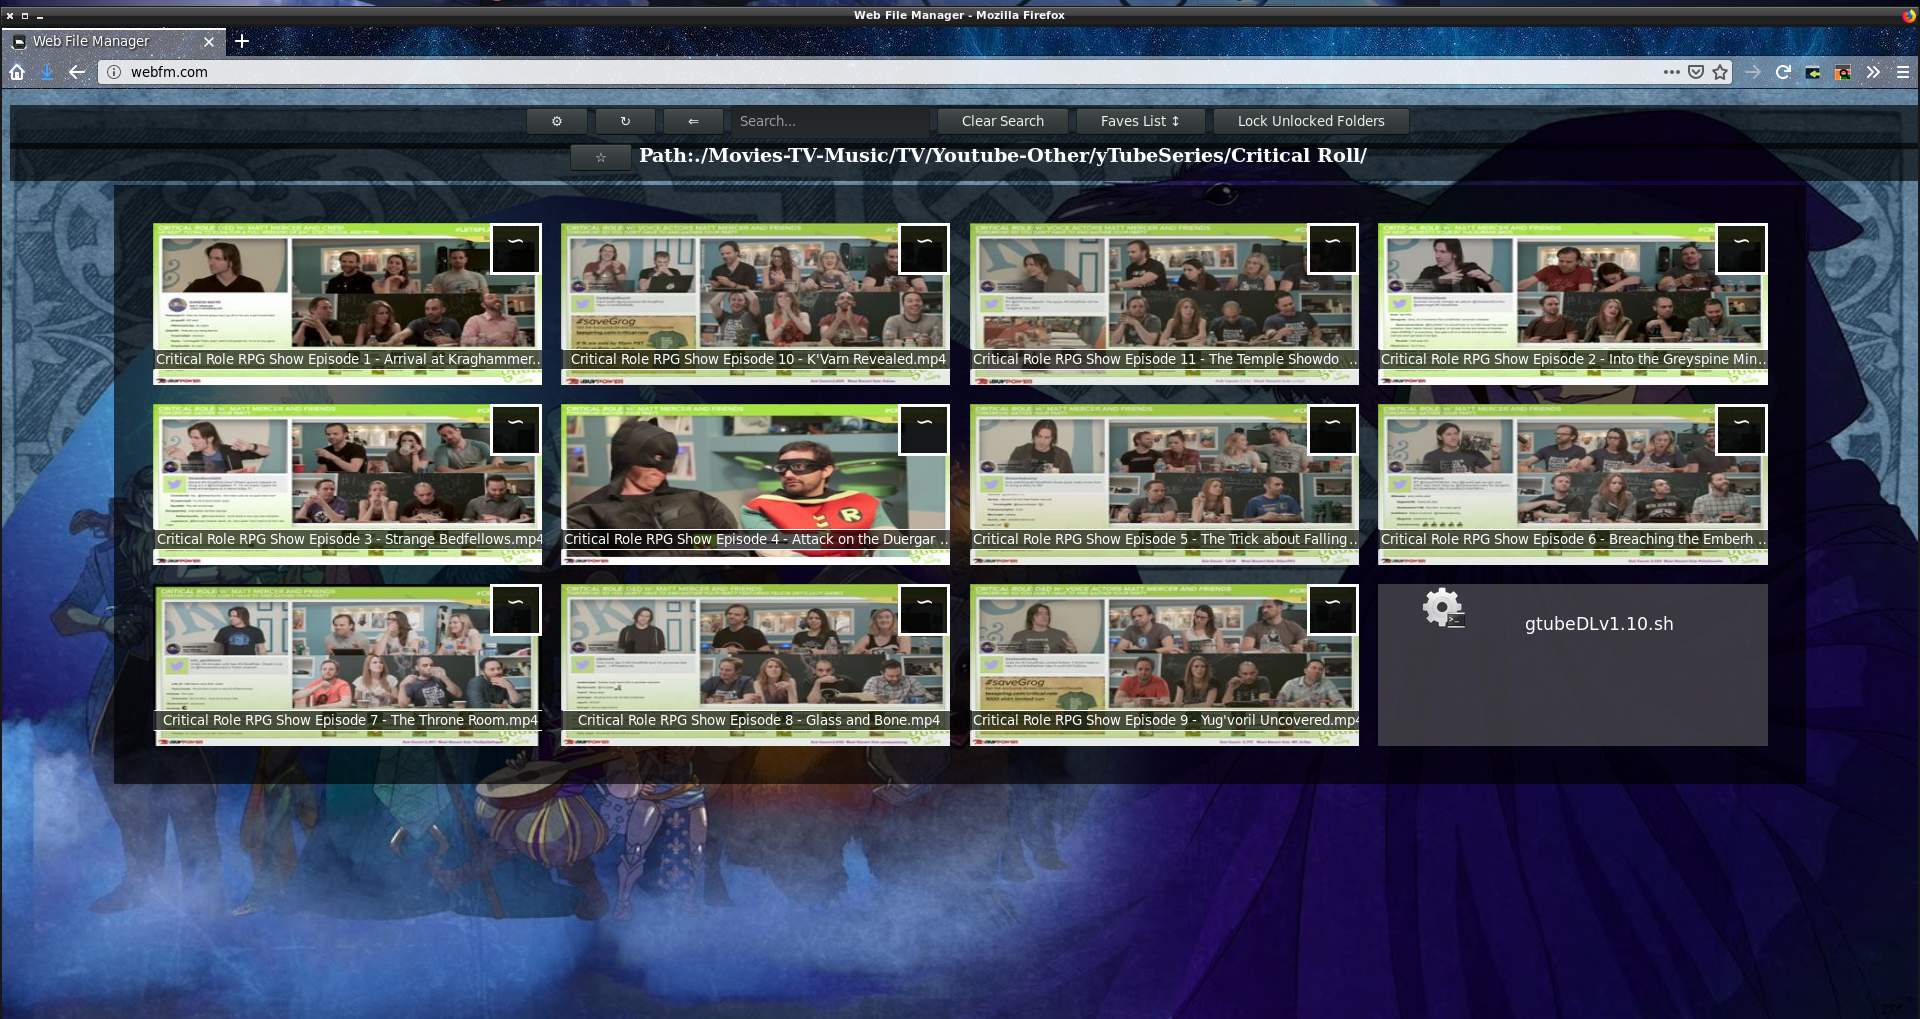This screenshot has width=1920, height=1019.
Task: Click the black corner box on Episode 8
Action: tap(924, 610)
